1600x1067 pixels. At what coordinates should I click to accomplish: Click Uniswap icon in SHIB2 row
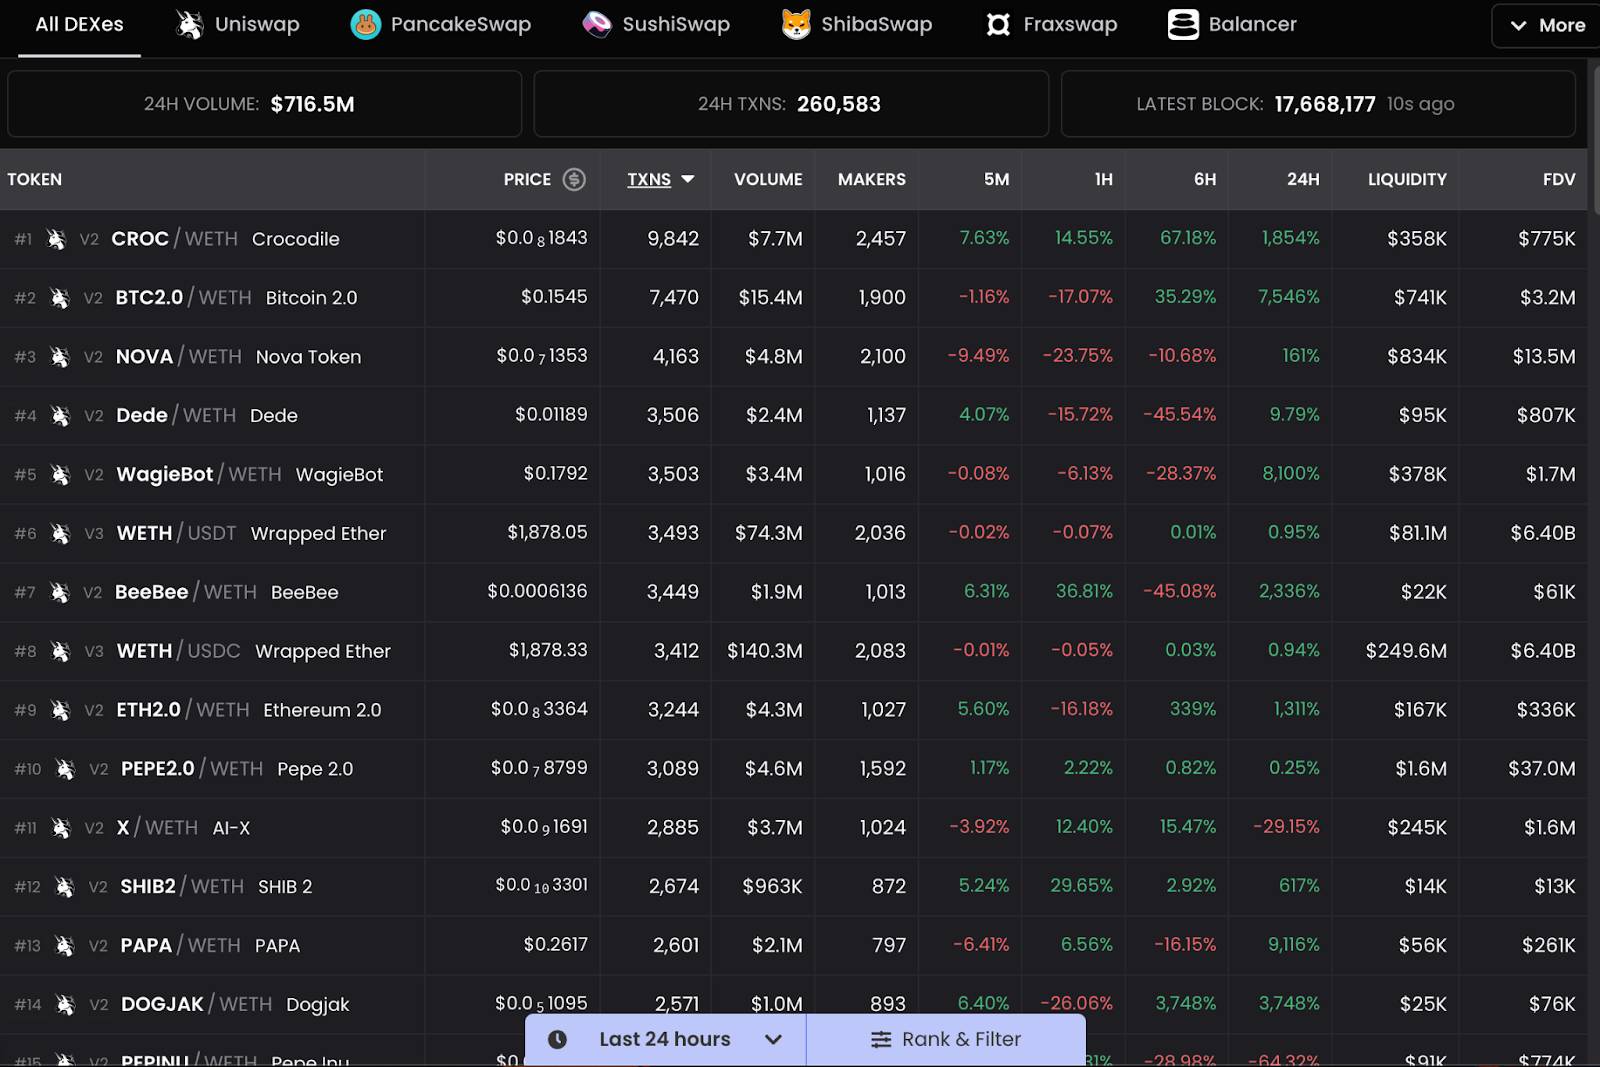point(65,888)
